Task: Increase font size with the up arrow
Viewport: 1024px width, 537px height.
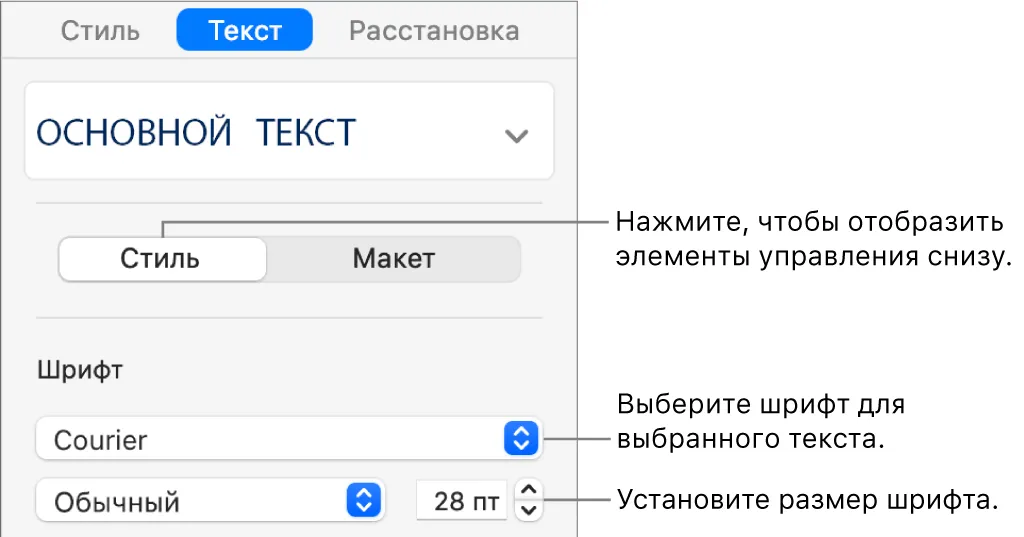Action: tap(529, 490)
